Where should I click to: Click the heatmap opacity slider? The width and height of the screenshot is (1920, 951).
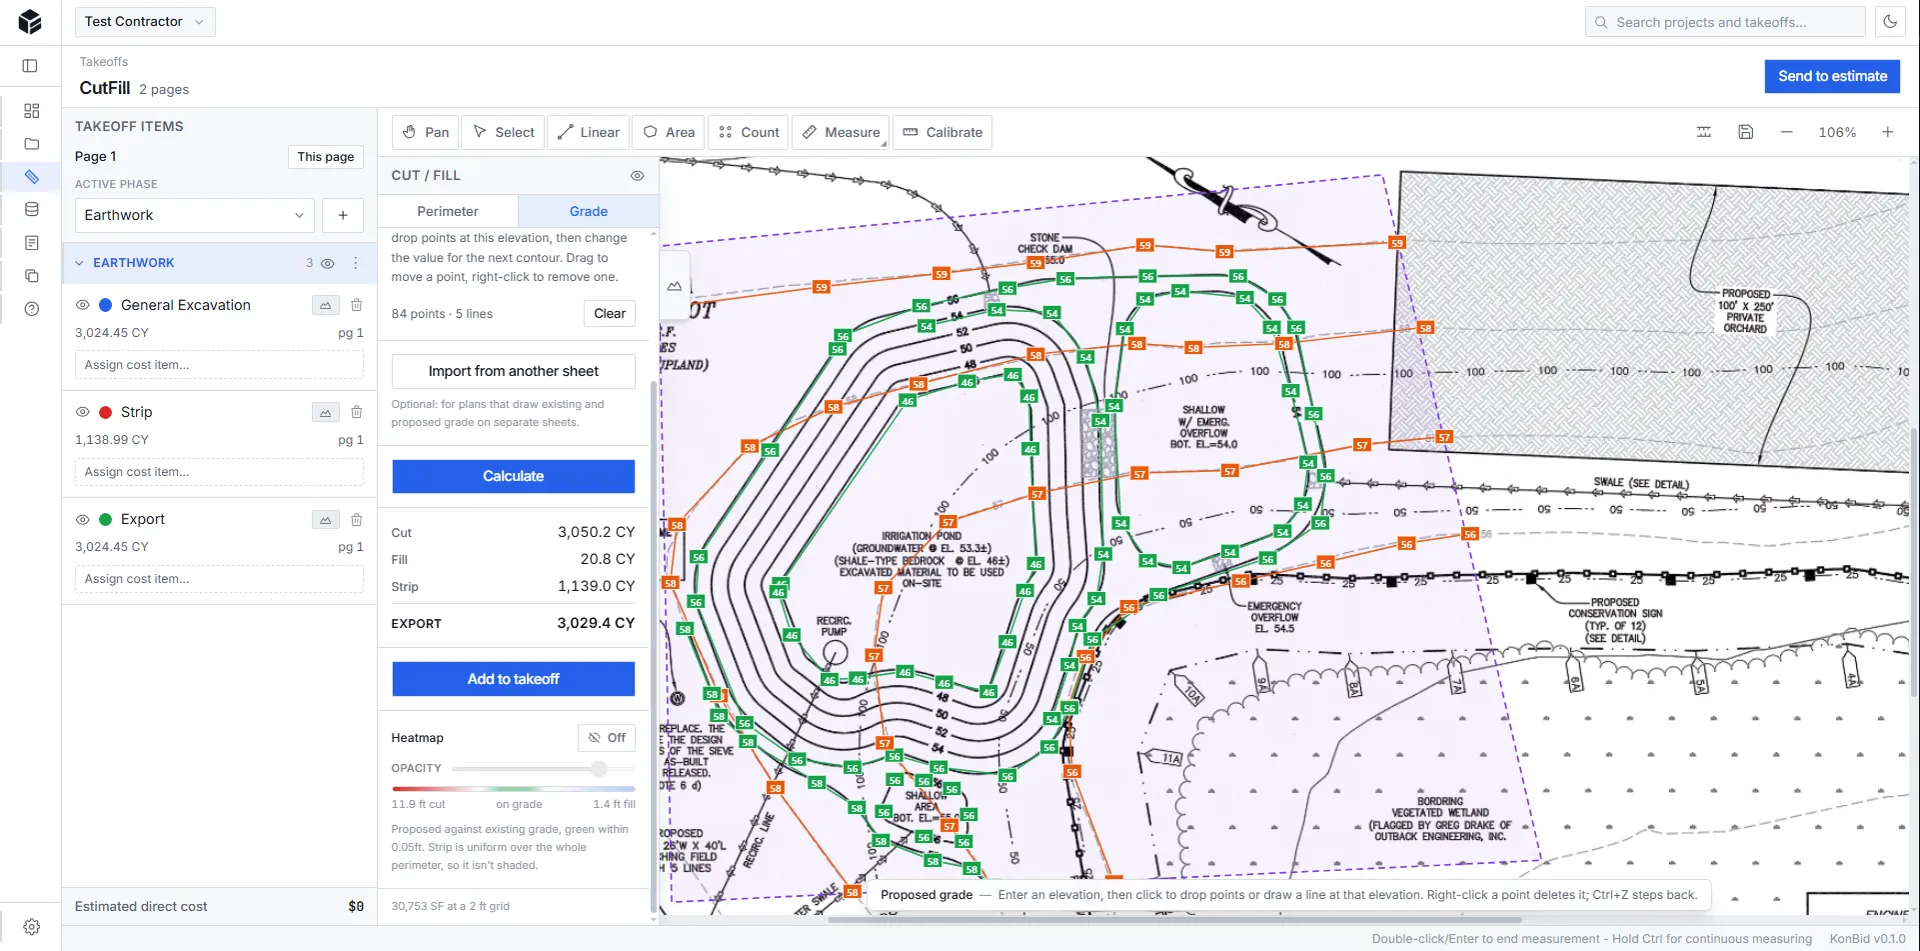click(x=543, y=769)
